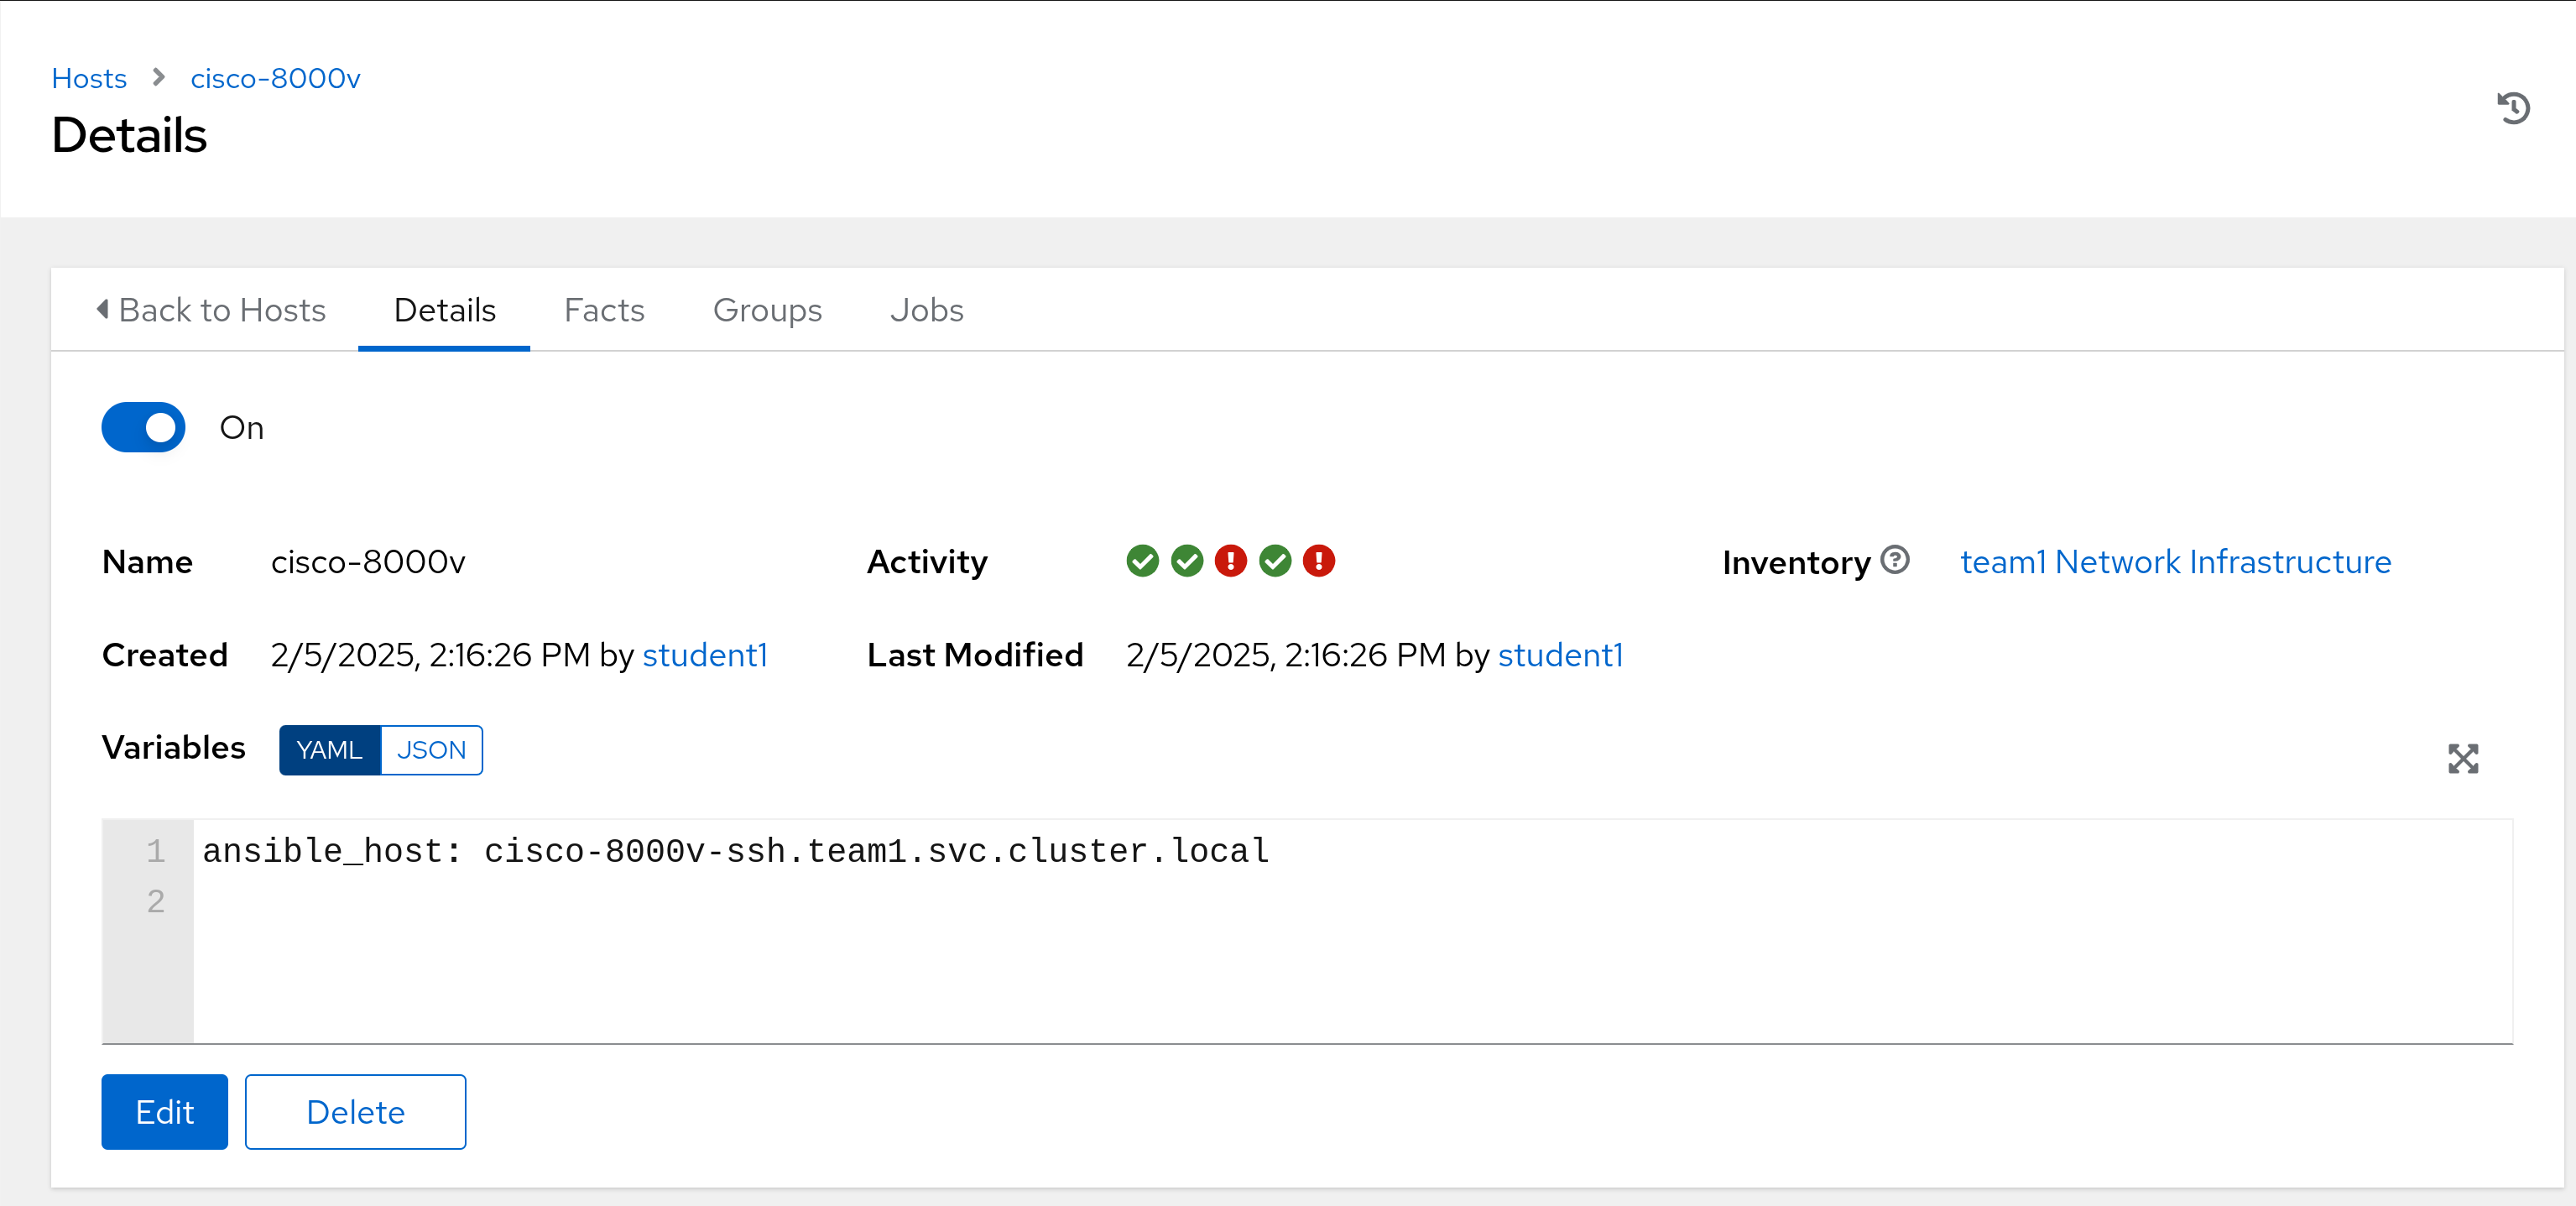Image resolution: width=2576 pixels, height=1206 pixels.
Task: Open the first successful job status icon
Action: point(1142,561)
